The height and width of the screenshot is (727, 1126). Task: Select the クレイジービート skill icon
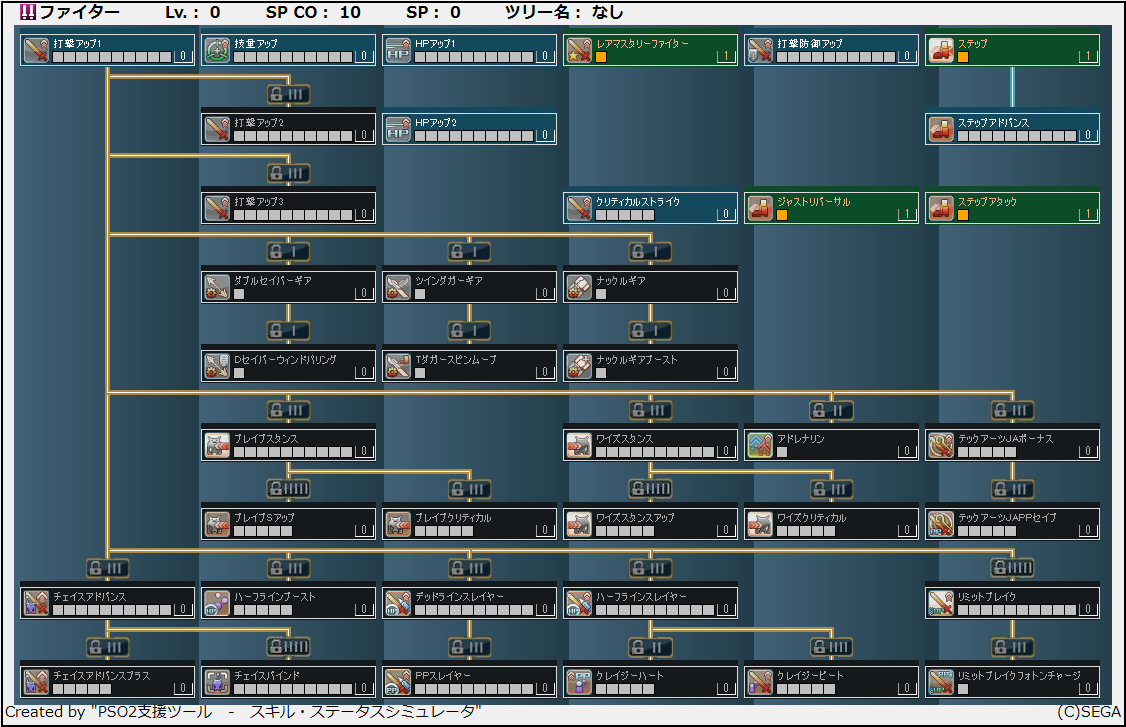coord(760,682)
